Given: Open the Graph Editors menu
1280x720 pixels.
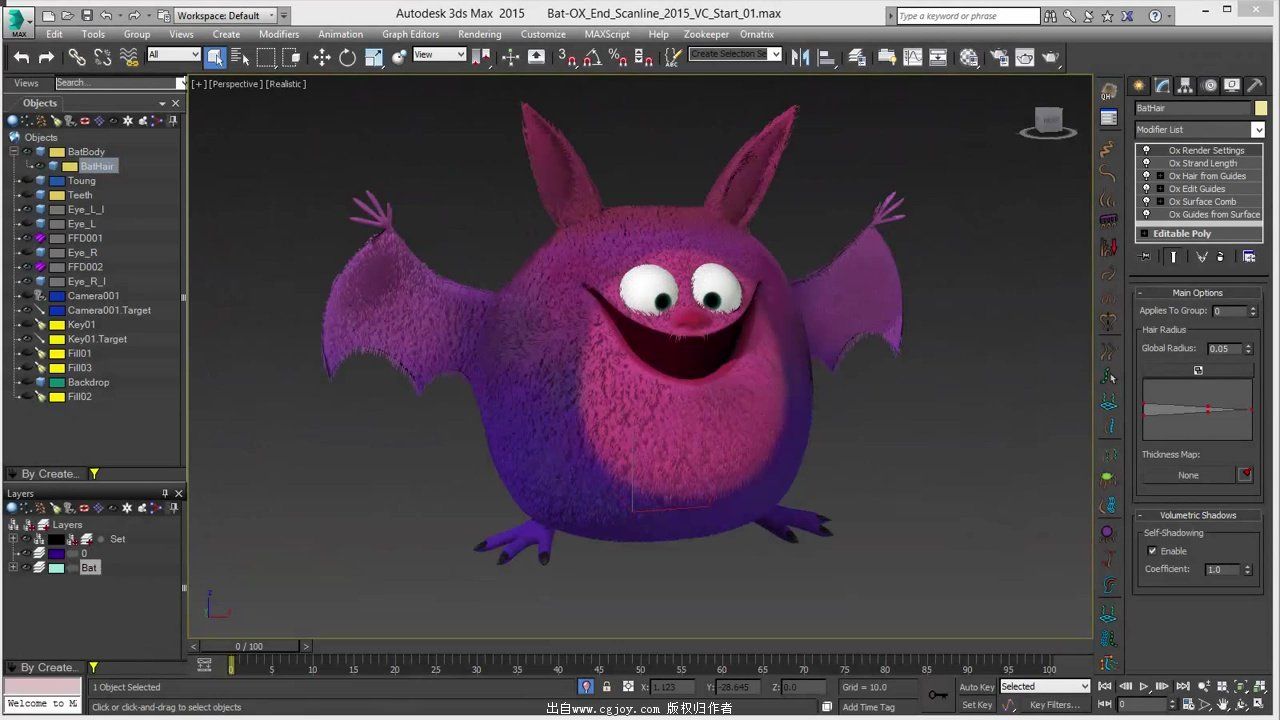Looking at the screenshot, I should pyautogui.click(x=410, y=34).
